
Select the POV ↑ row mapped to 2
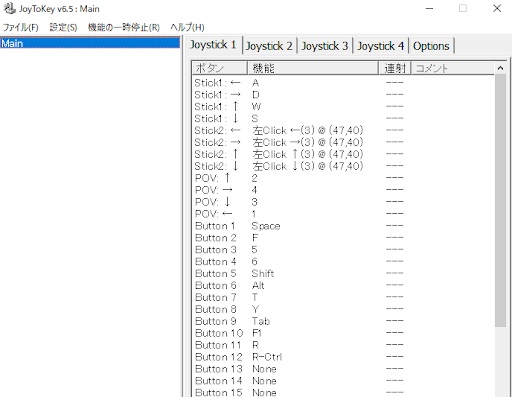tap(343, 178)
